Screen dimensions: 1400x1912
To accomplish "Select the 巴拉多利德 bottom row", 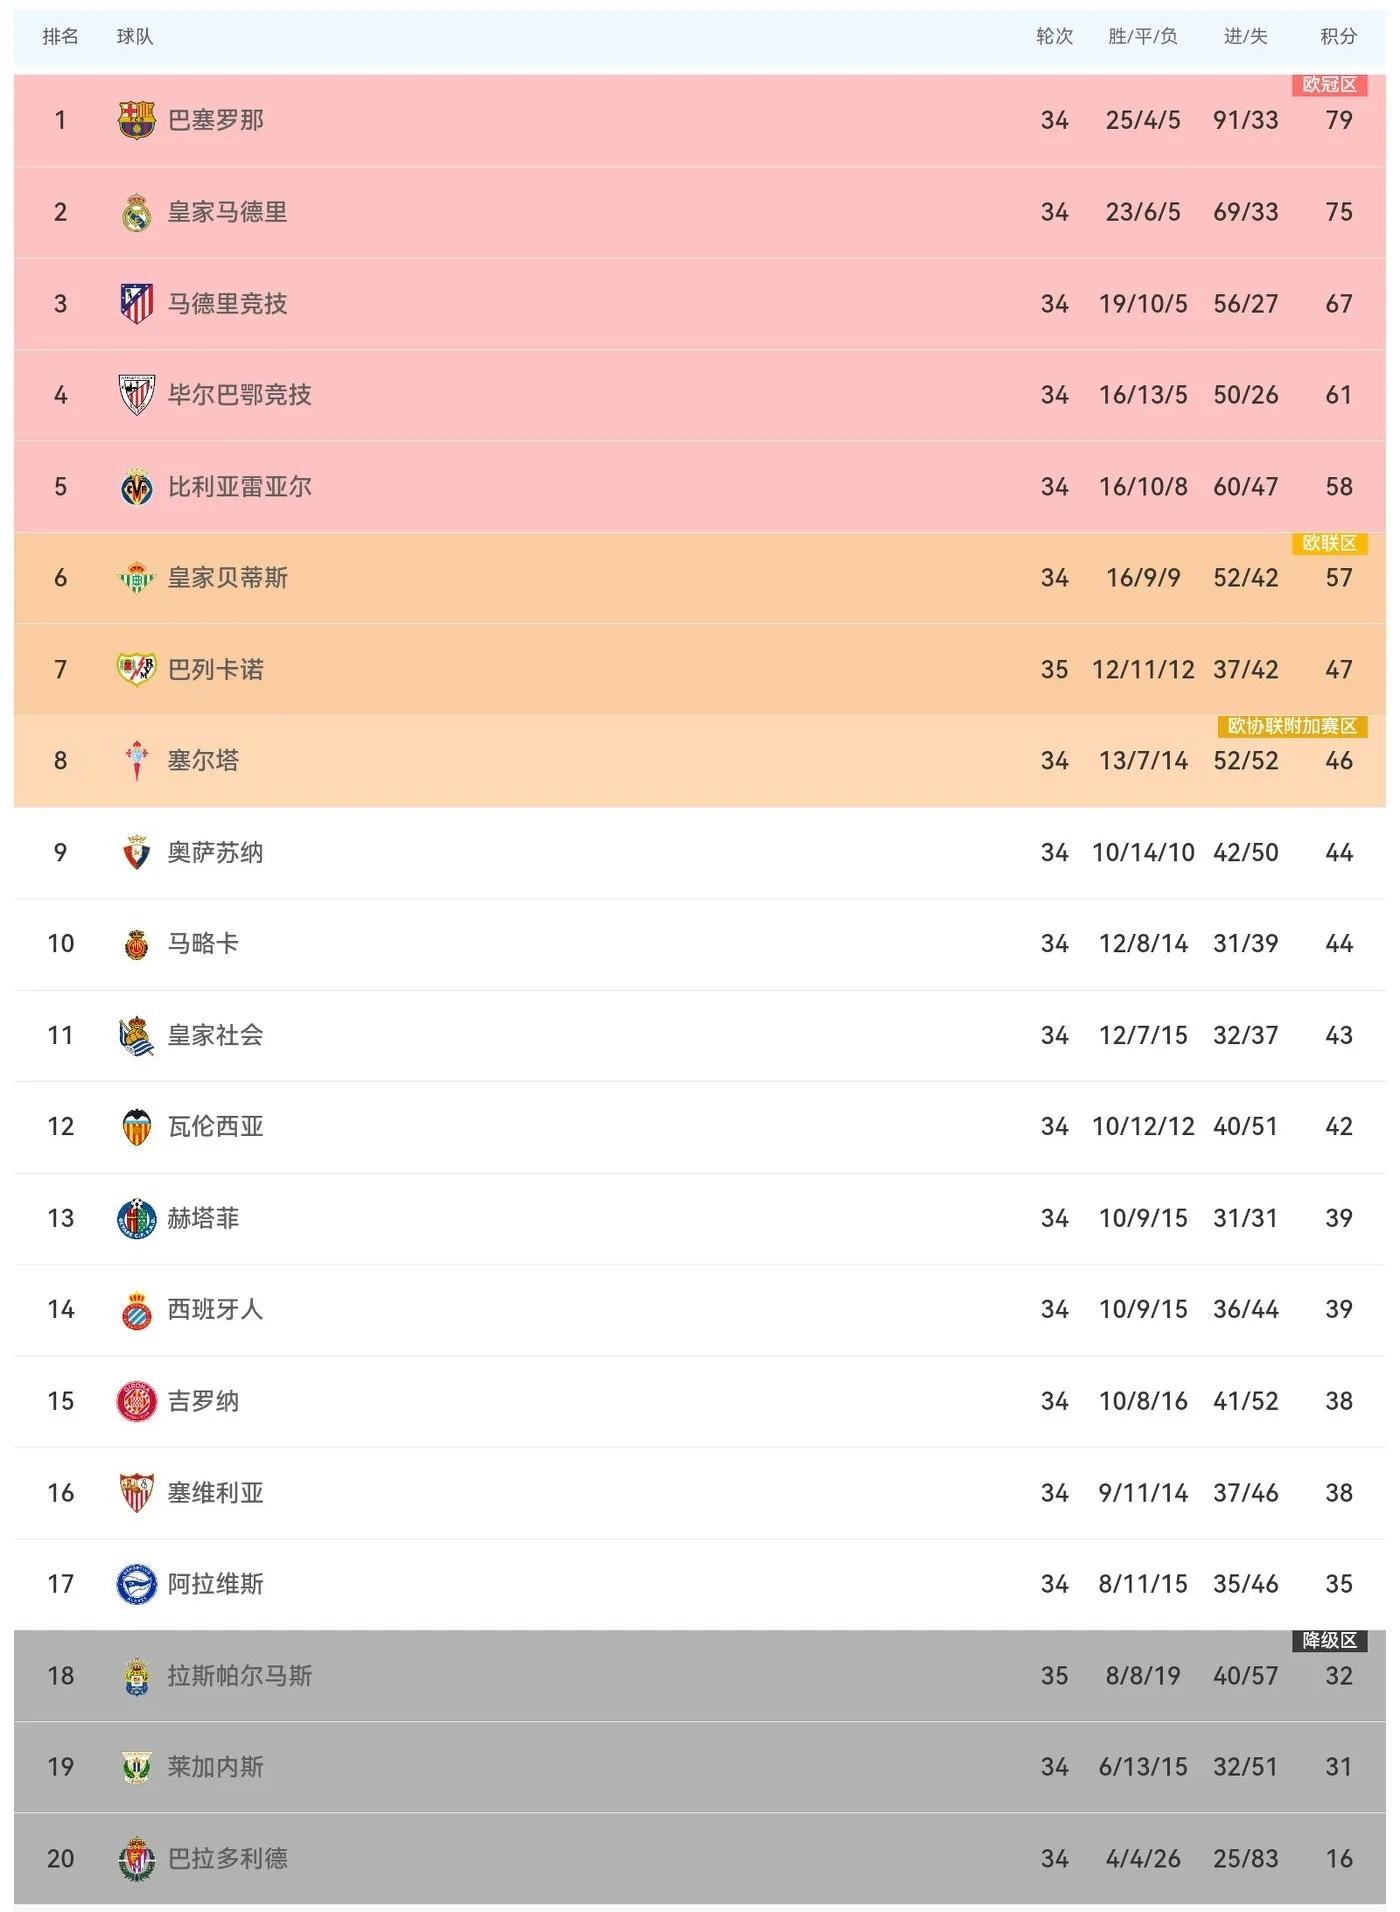I will (700, 1859).
